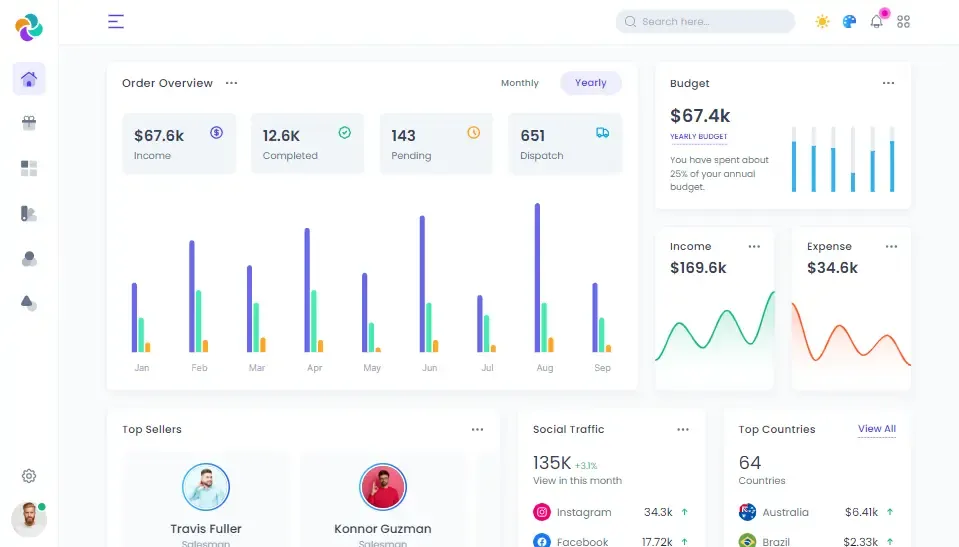Open the gift box sidebar icon
Image resolution: width=959 pixels, height=547 pixels.
click(x=29, y=123)
